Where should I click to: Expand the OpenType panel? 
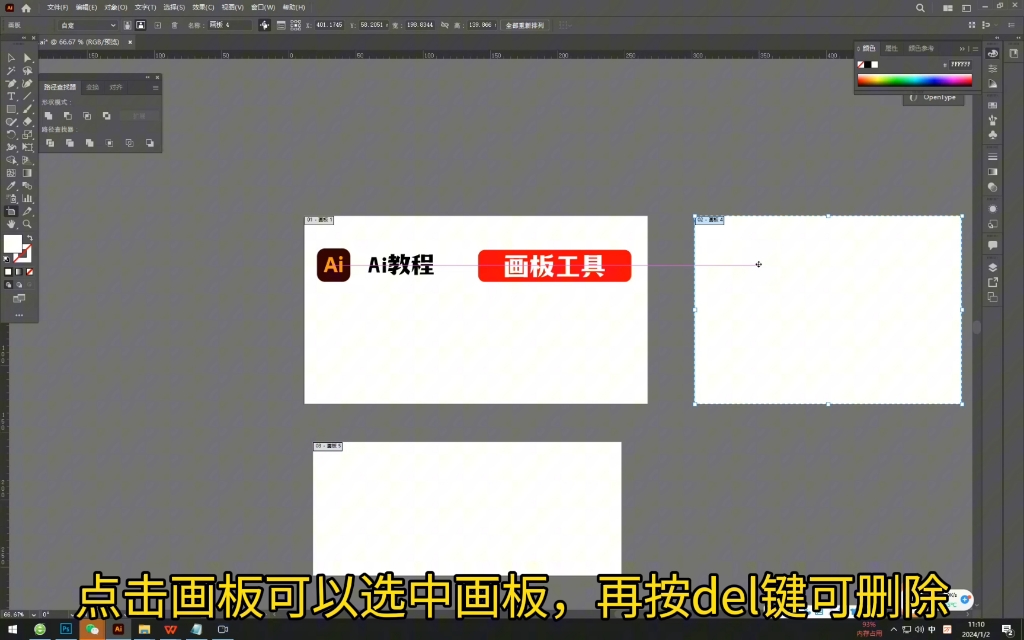(x=935, y=98)
